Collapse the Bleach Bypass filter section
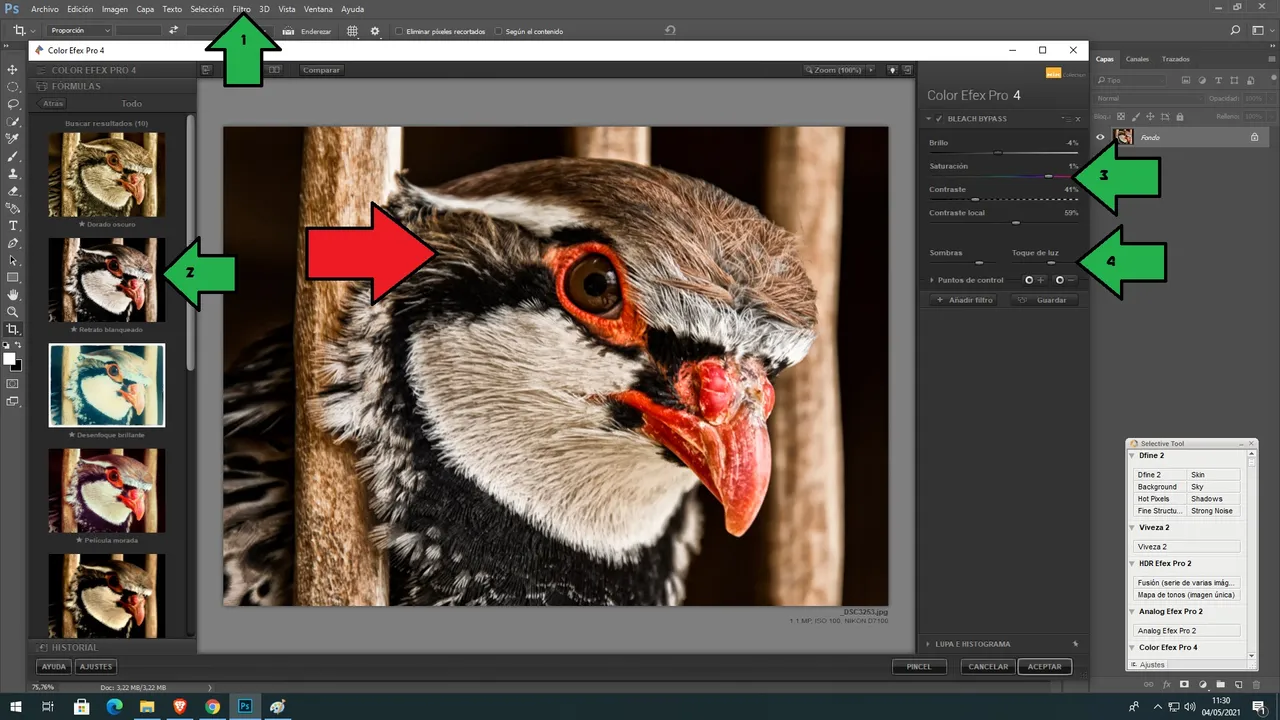 click(x=930, y=119)
